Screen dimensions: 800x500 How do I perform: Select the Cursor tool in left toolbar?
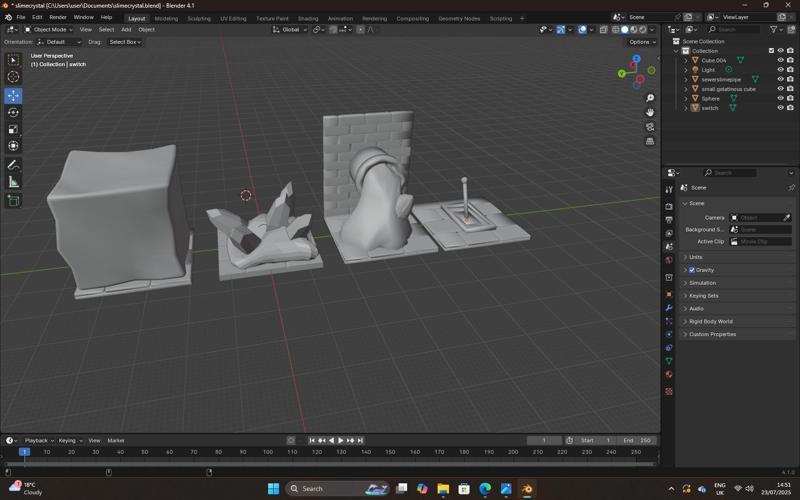tap(13, 77)
